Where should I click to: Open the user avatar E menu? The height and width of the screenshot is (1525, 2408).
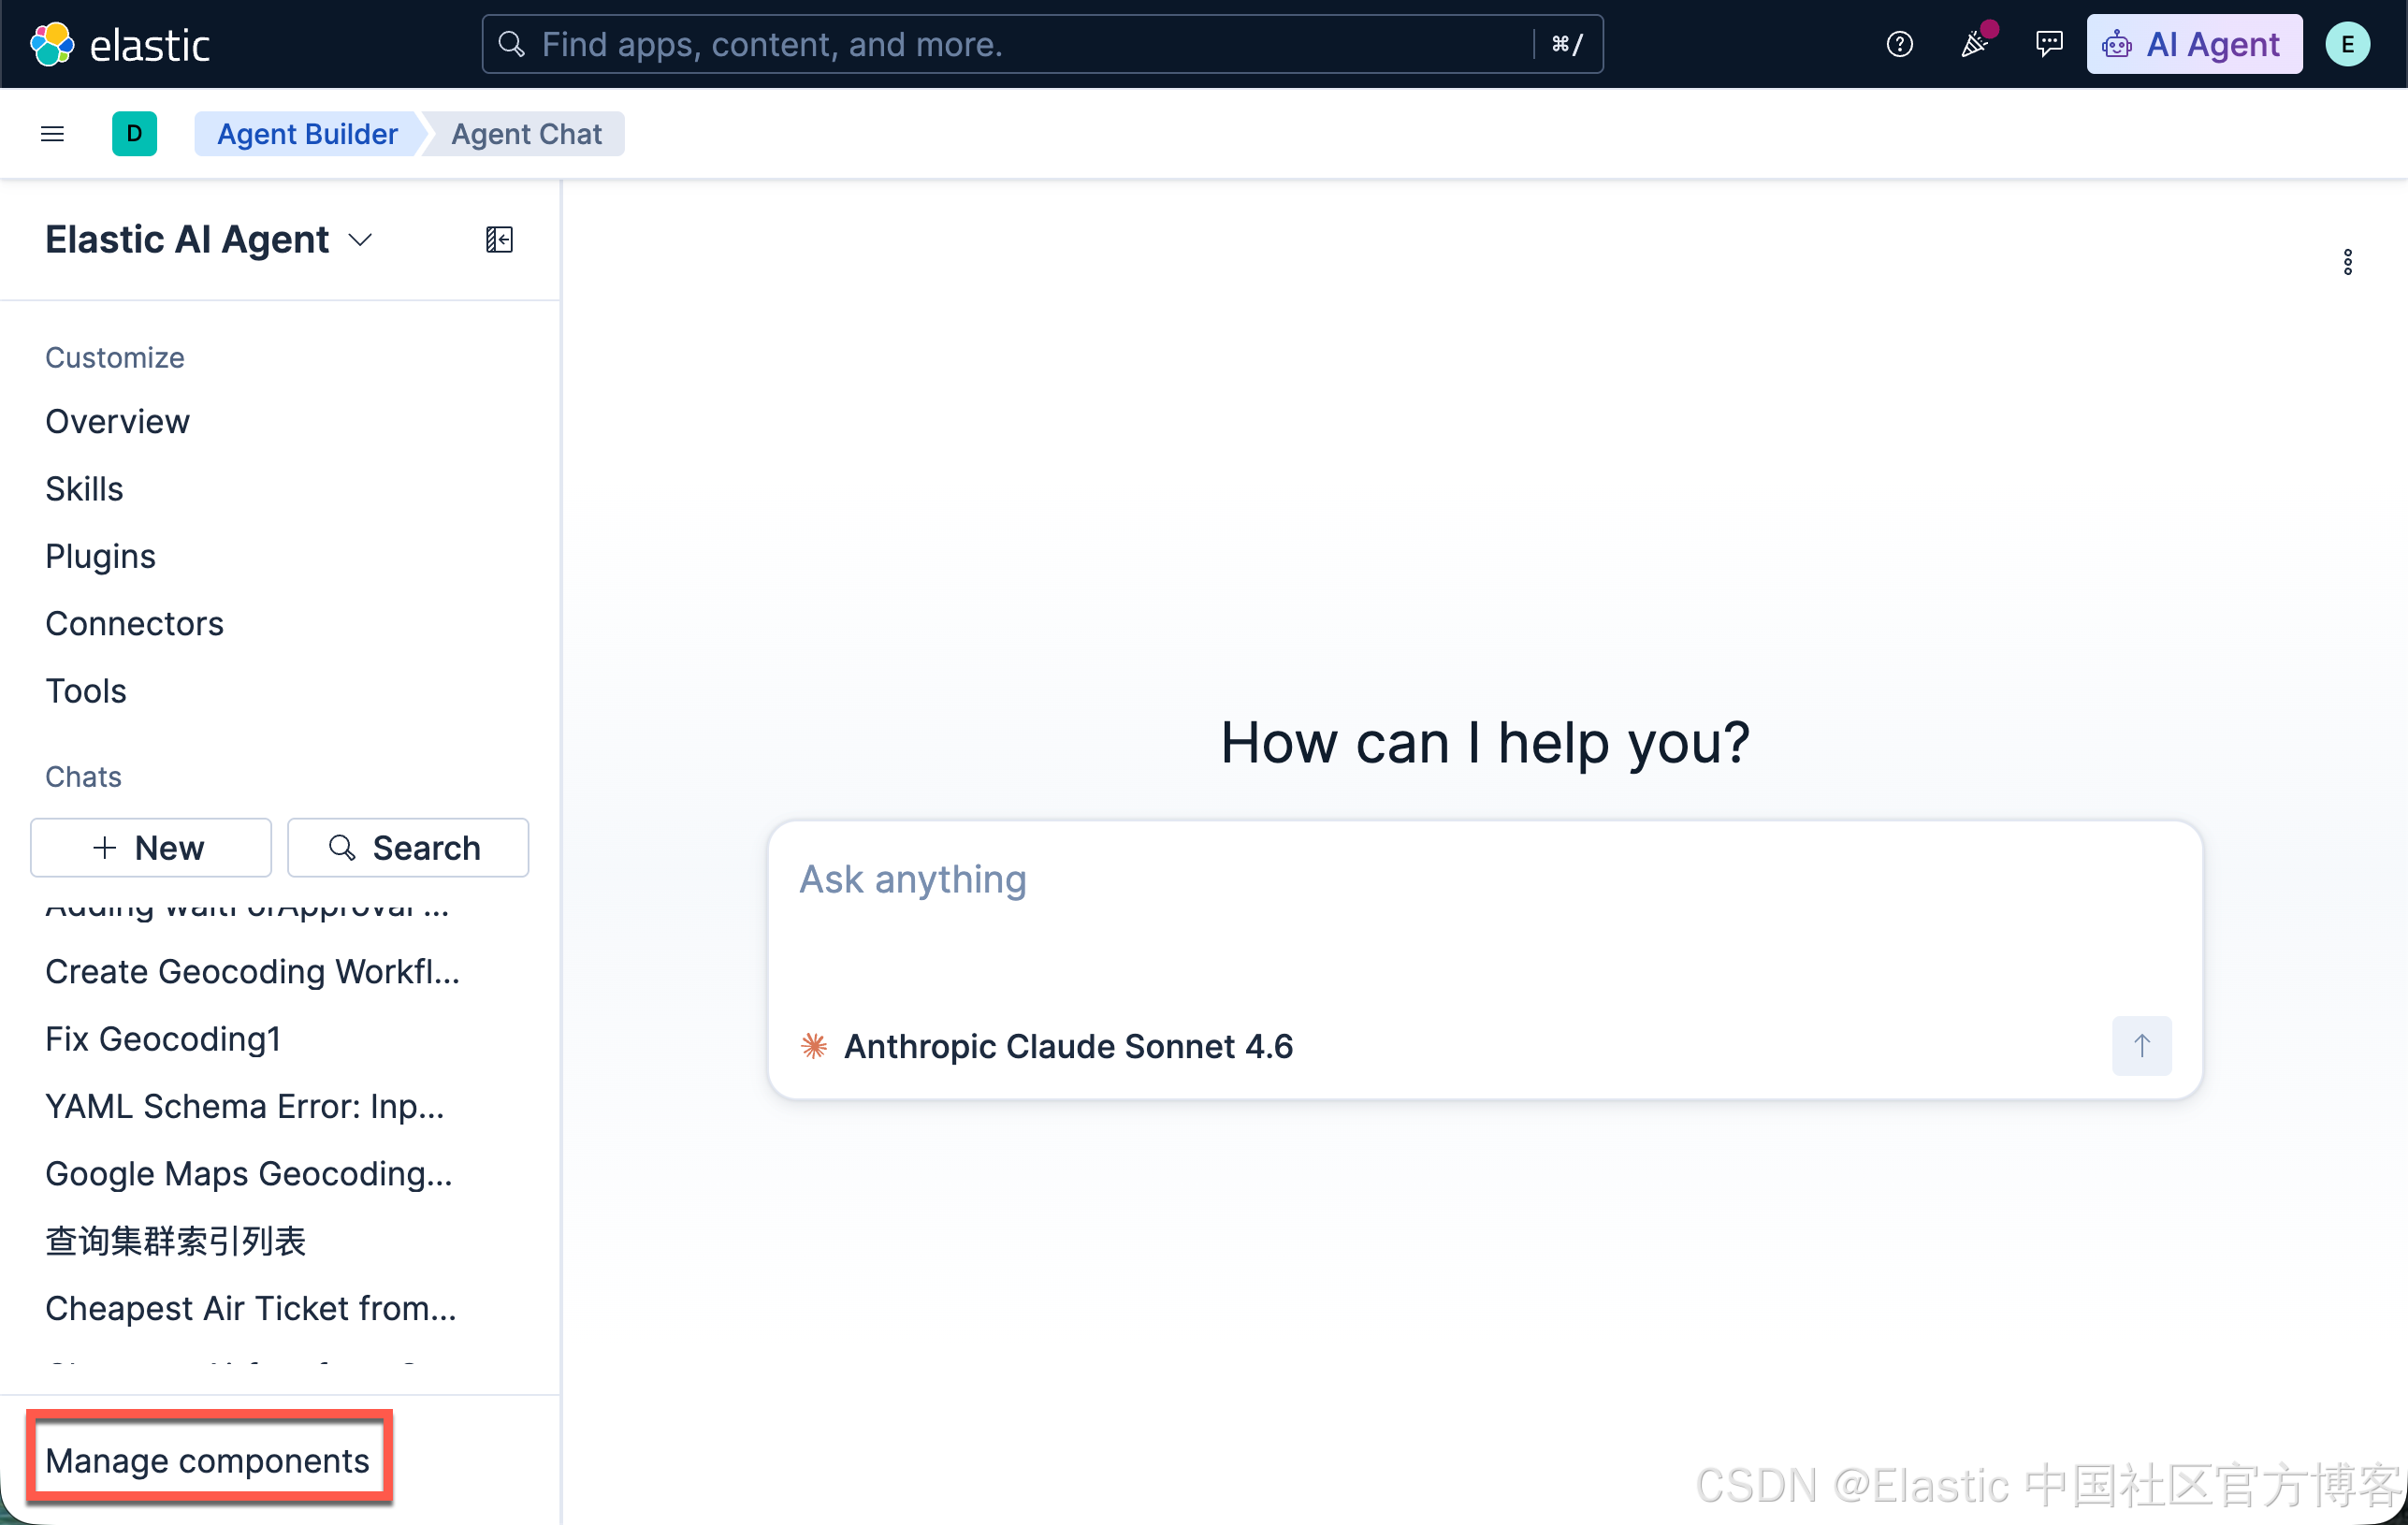2348,44
